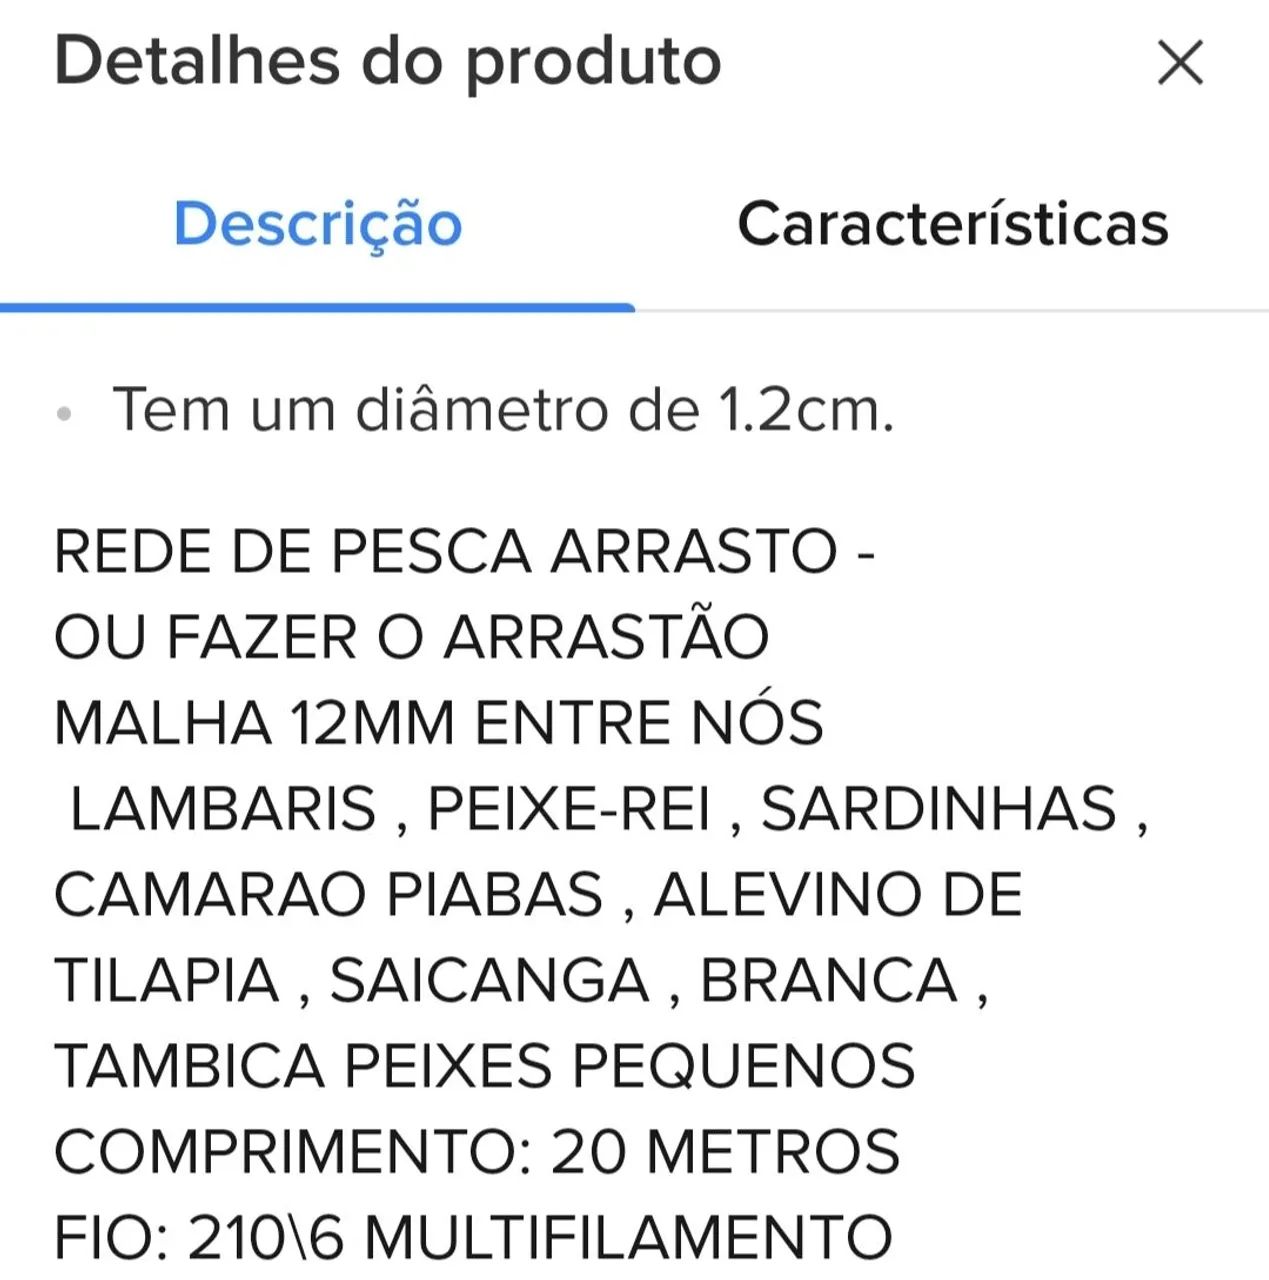
Task: Click the word LAMBARIS
Action: point(223,808)
